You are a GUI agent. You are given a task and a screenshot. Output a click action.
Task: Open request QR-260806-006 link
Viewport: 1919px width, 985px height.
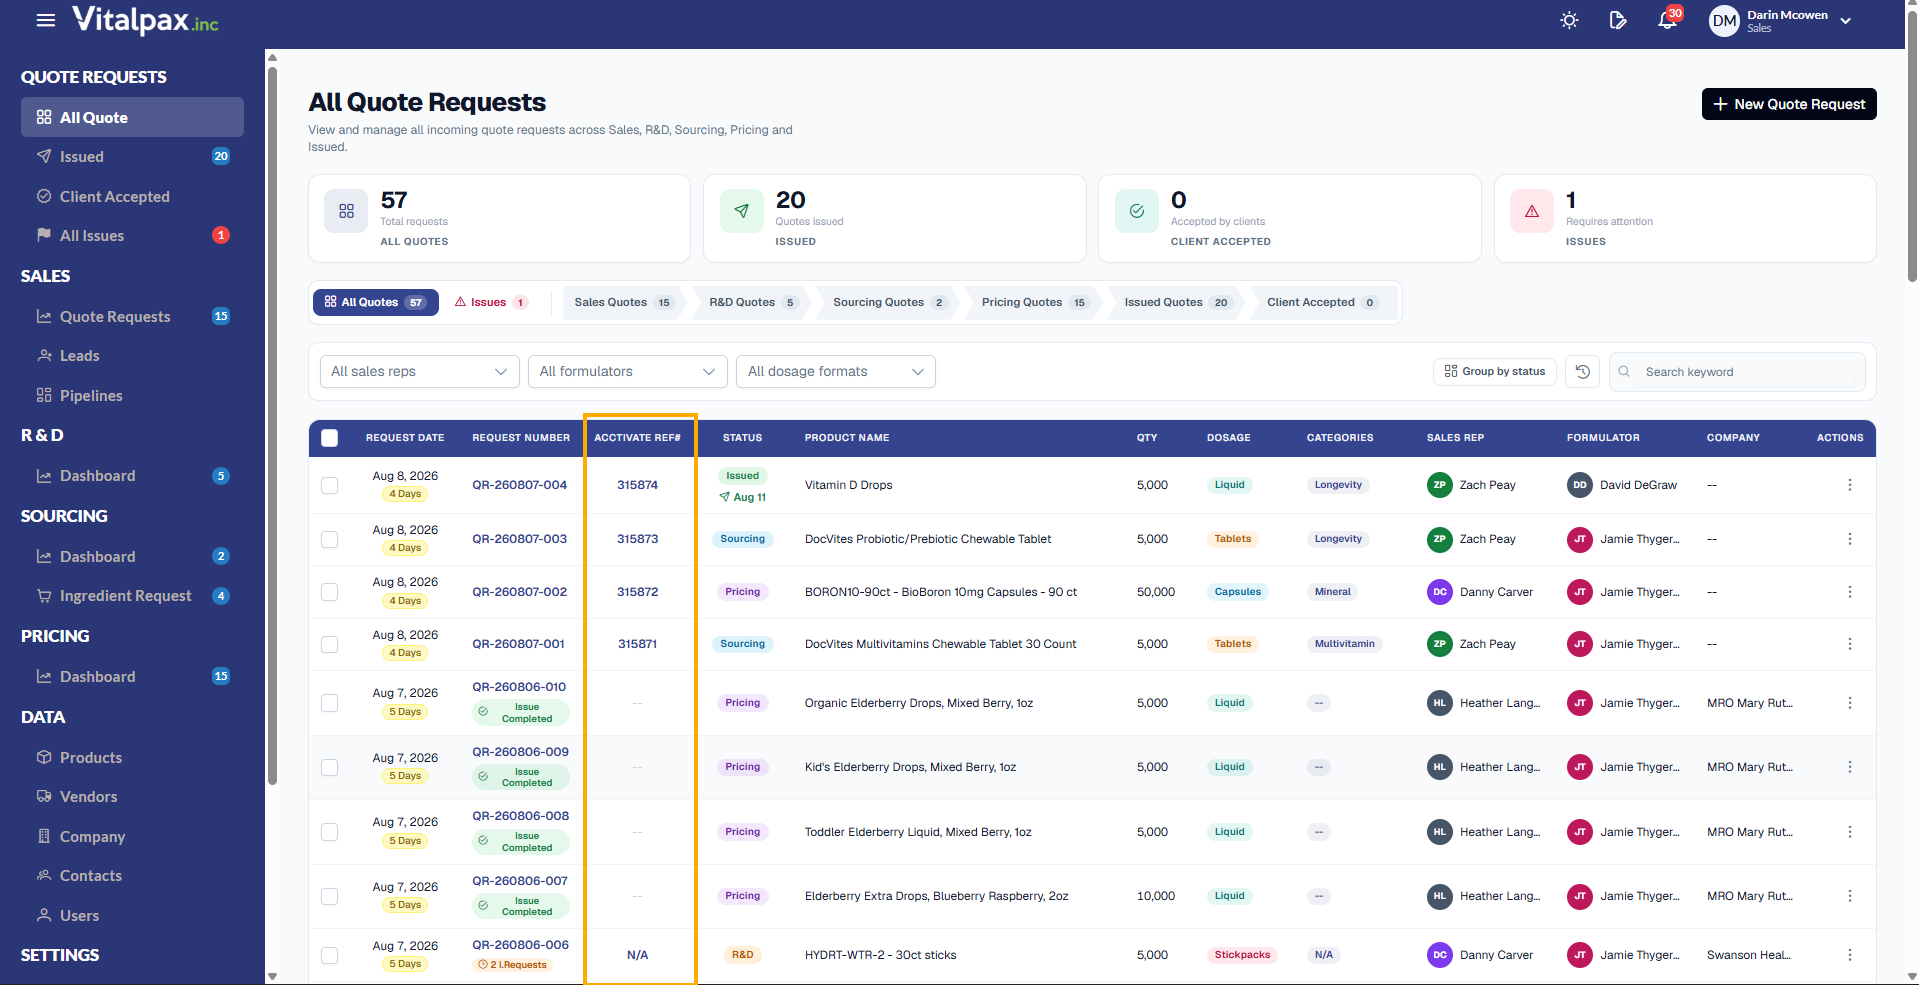tap(520, 945)
